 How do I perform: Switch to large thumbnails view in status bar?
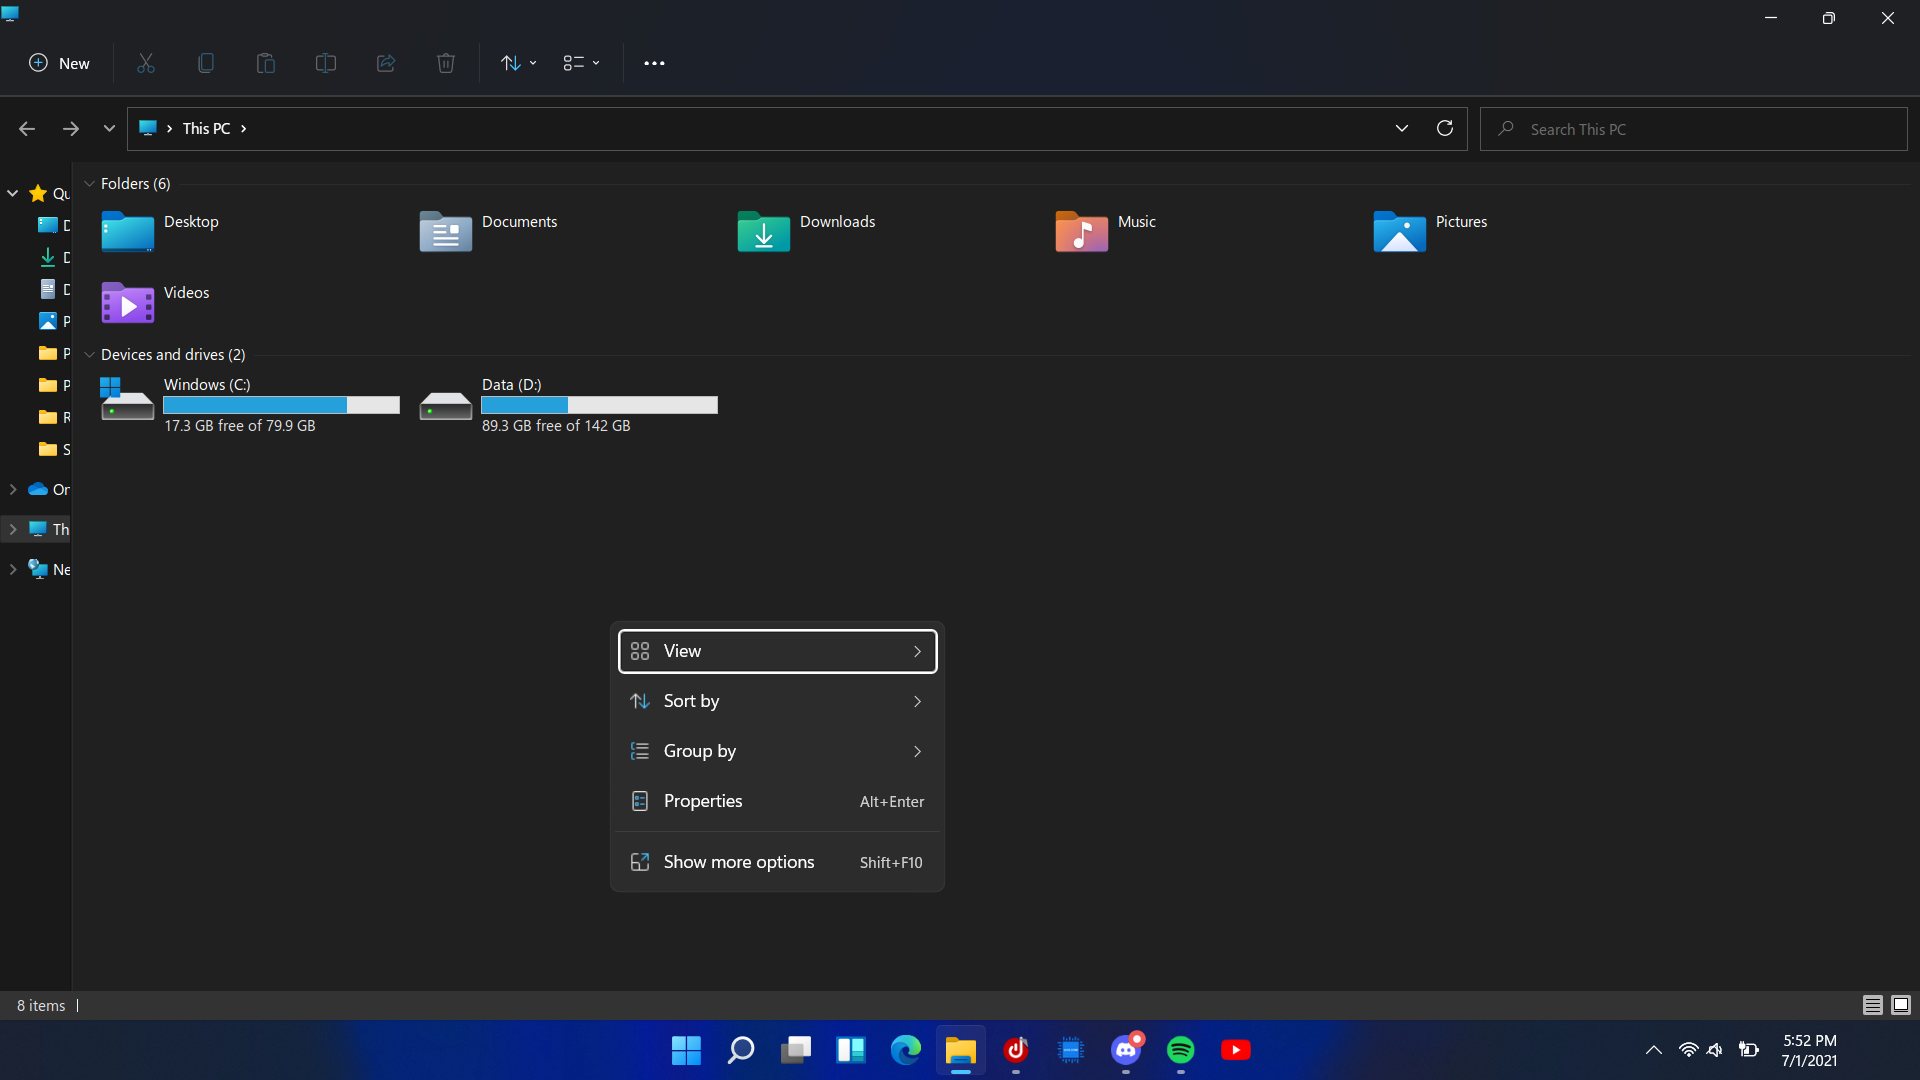[1901, 1005]
